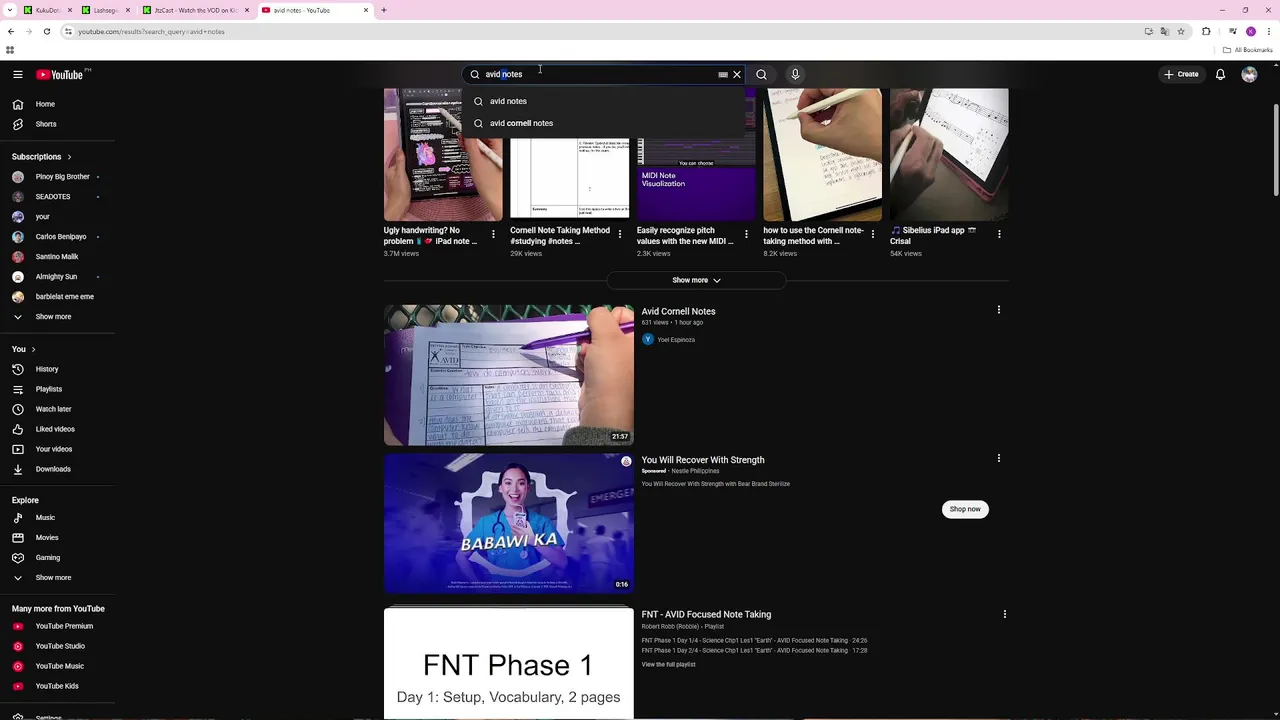Select the 'avid notes' search suggestion
This screenshot has height=720, width=1280.
click(604, 101)
